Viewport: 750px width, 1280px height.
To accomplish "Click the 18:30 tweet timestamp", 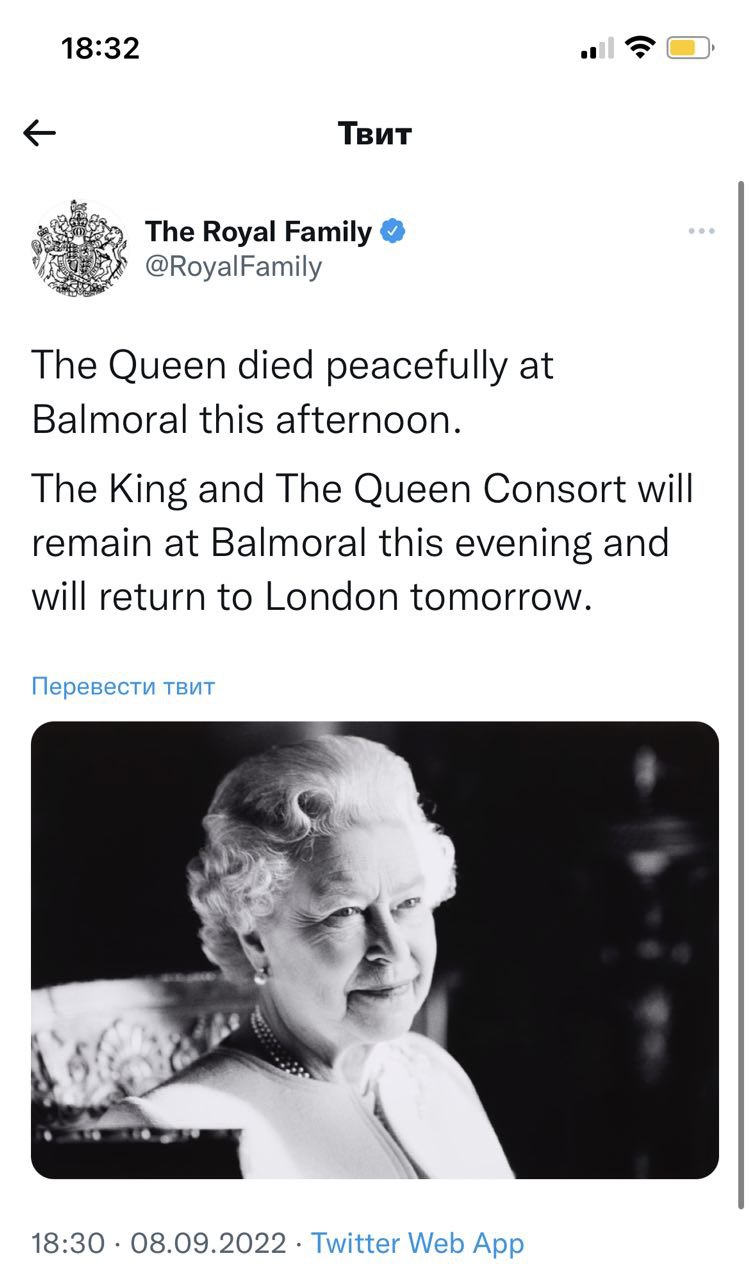I will [68, 1244].
